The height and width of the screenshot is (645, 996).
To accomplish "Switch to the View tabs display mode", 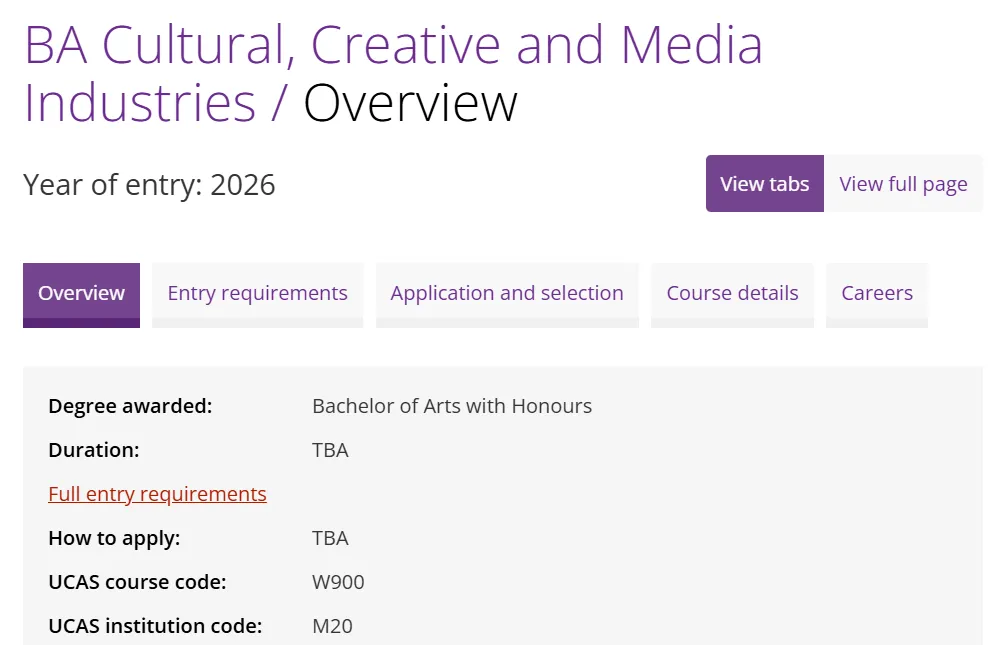I will 764,184.
